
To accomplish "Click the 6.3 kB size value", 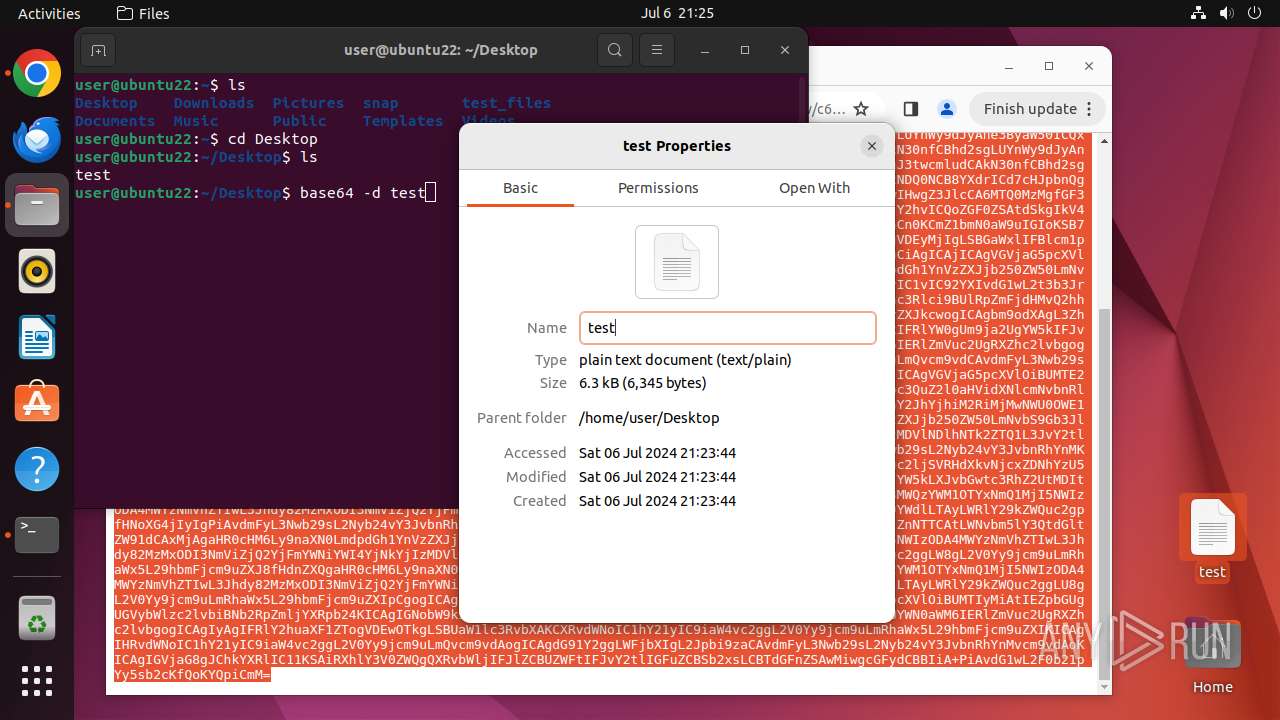I will 643,383.
